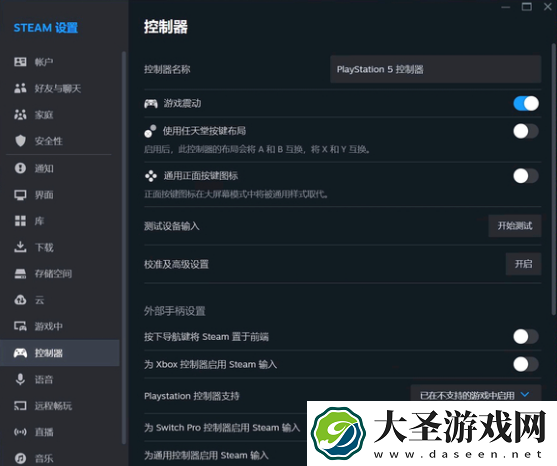The image size is (557, 466).
Task: Click the 界面 monitor icon
Action: point(20,195)
